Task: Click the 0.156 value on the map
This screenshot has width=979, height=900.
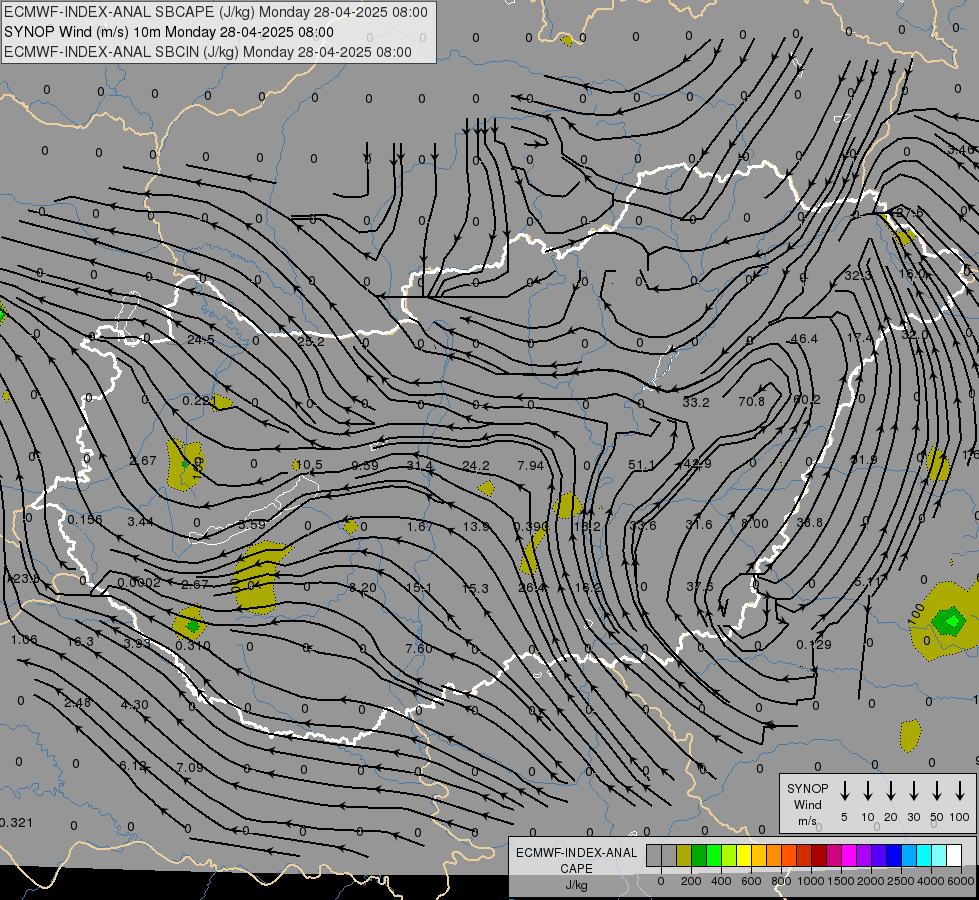Action: click(85, 520)
